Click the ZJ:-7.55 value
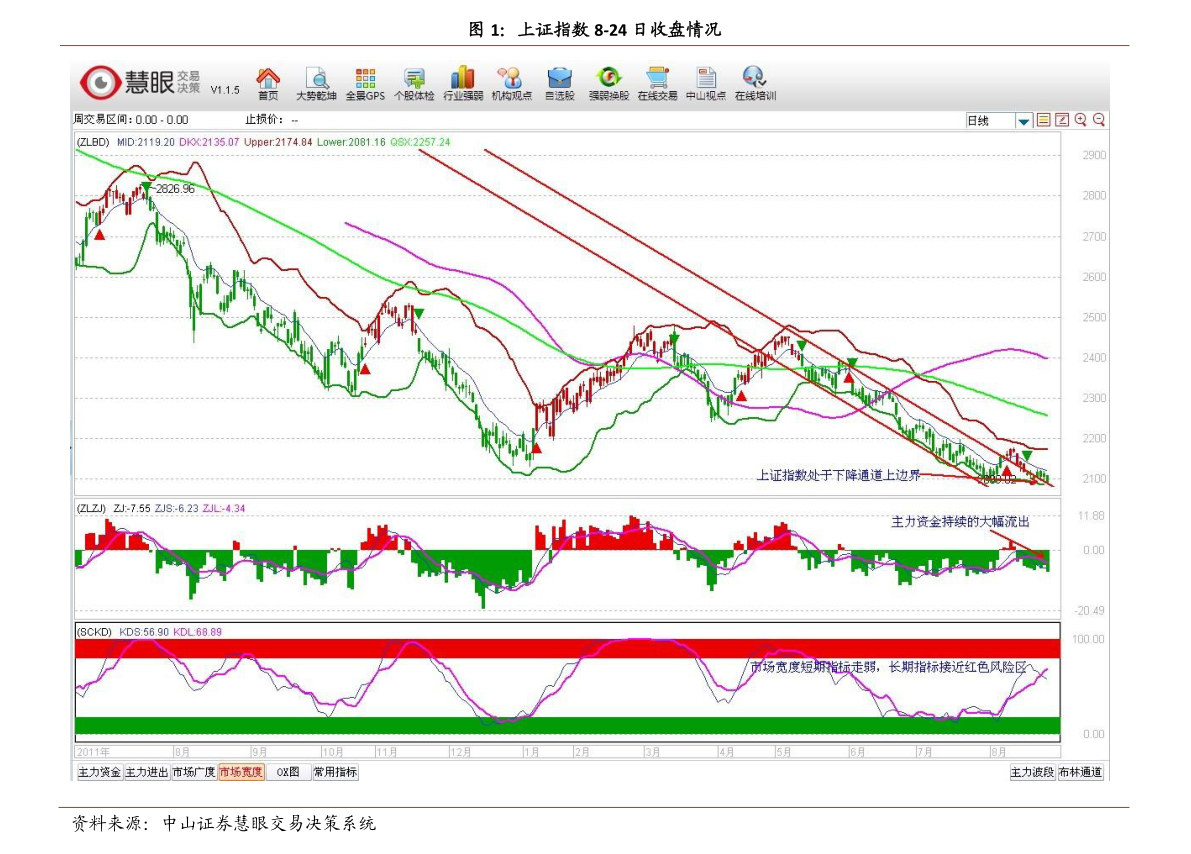 coord(132,508)
